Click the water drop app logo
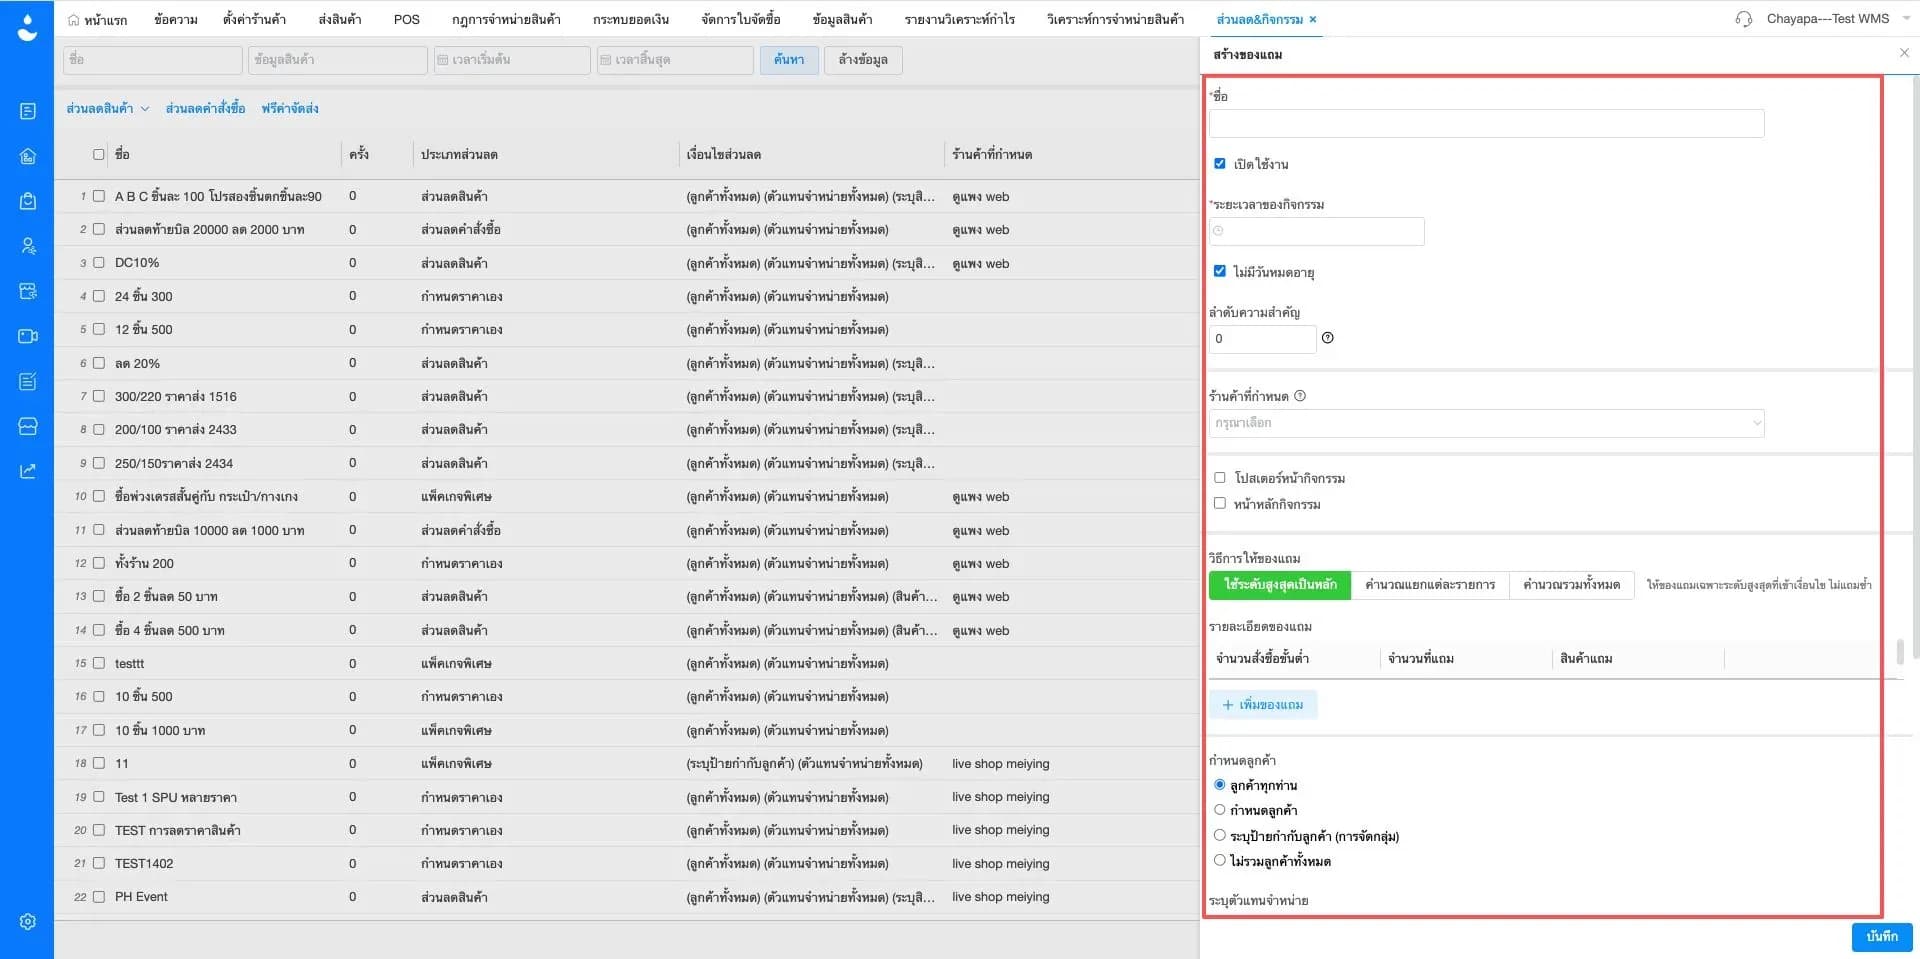This screenshot has height=959, width=1920. point(27,27)
